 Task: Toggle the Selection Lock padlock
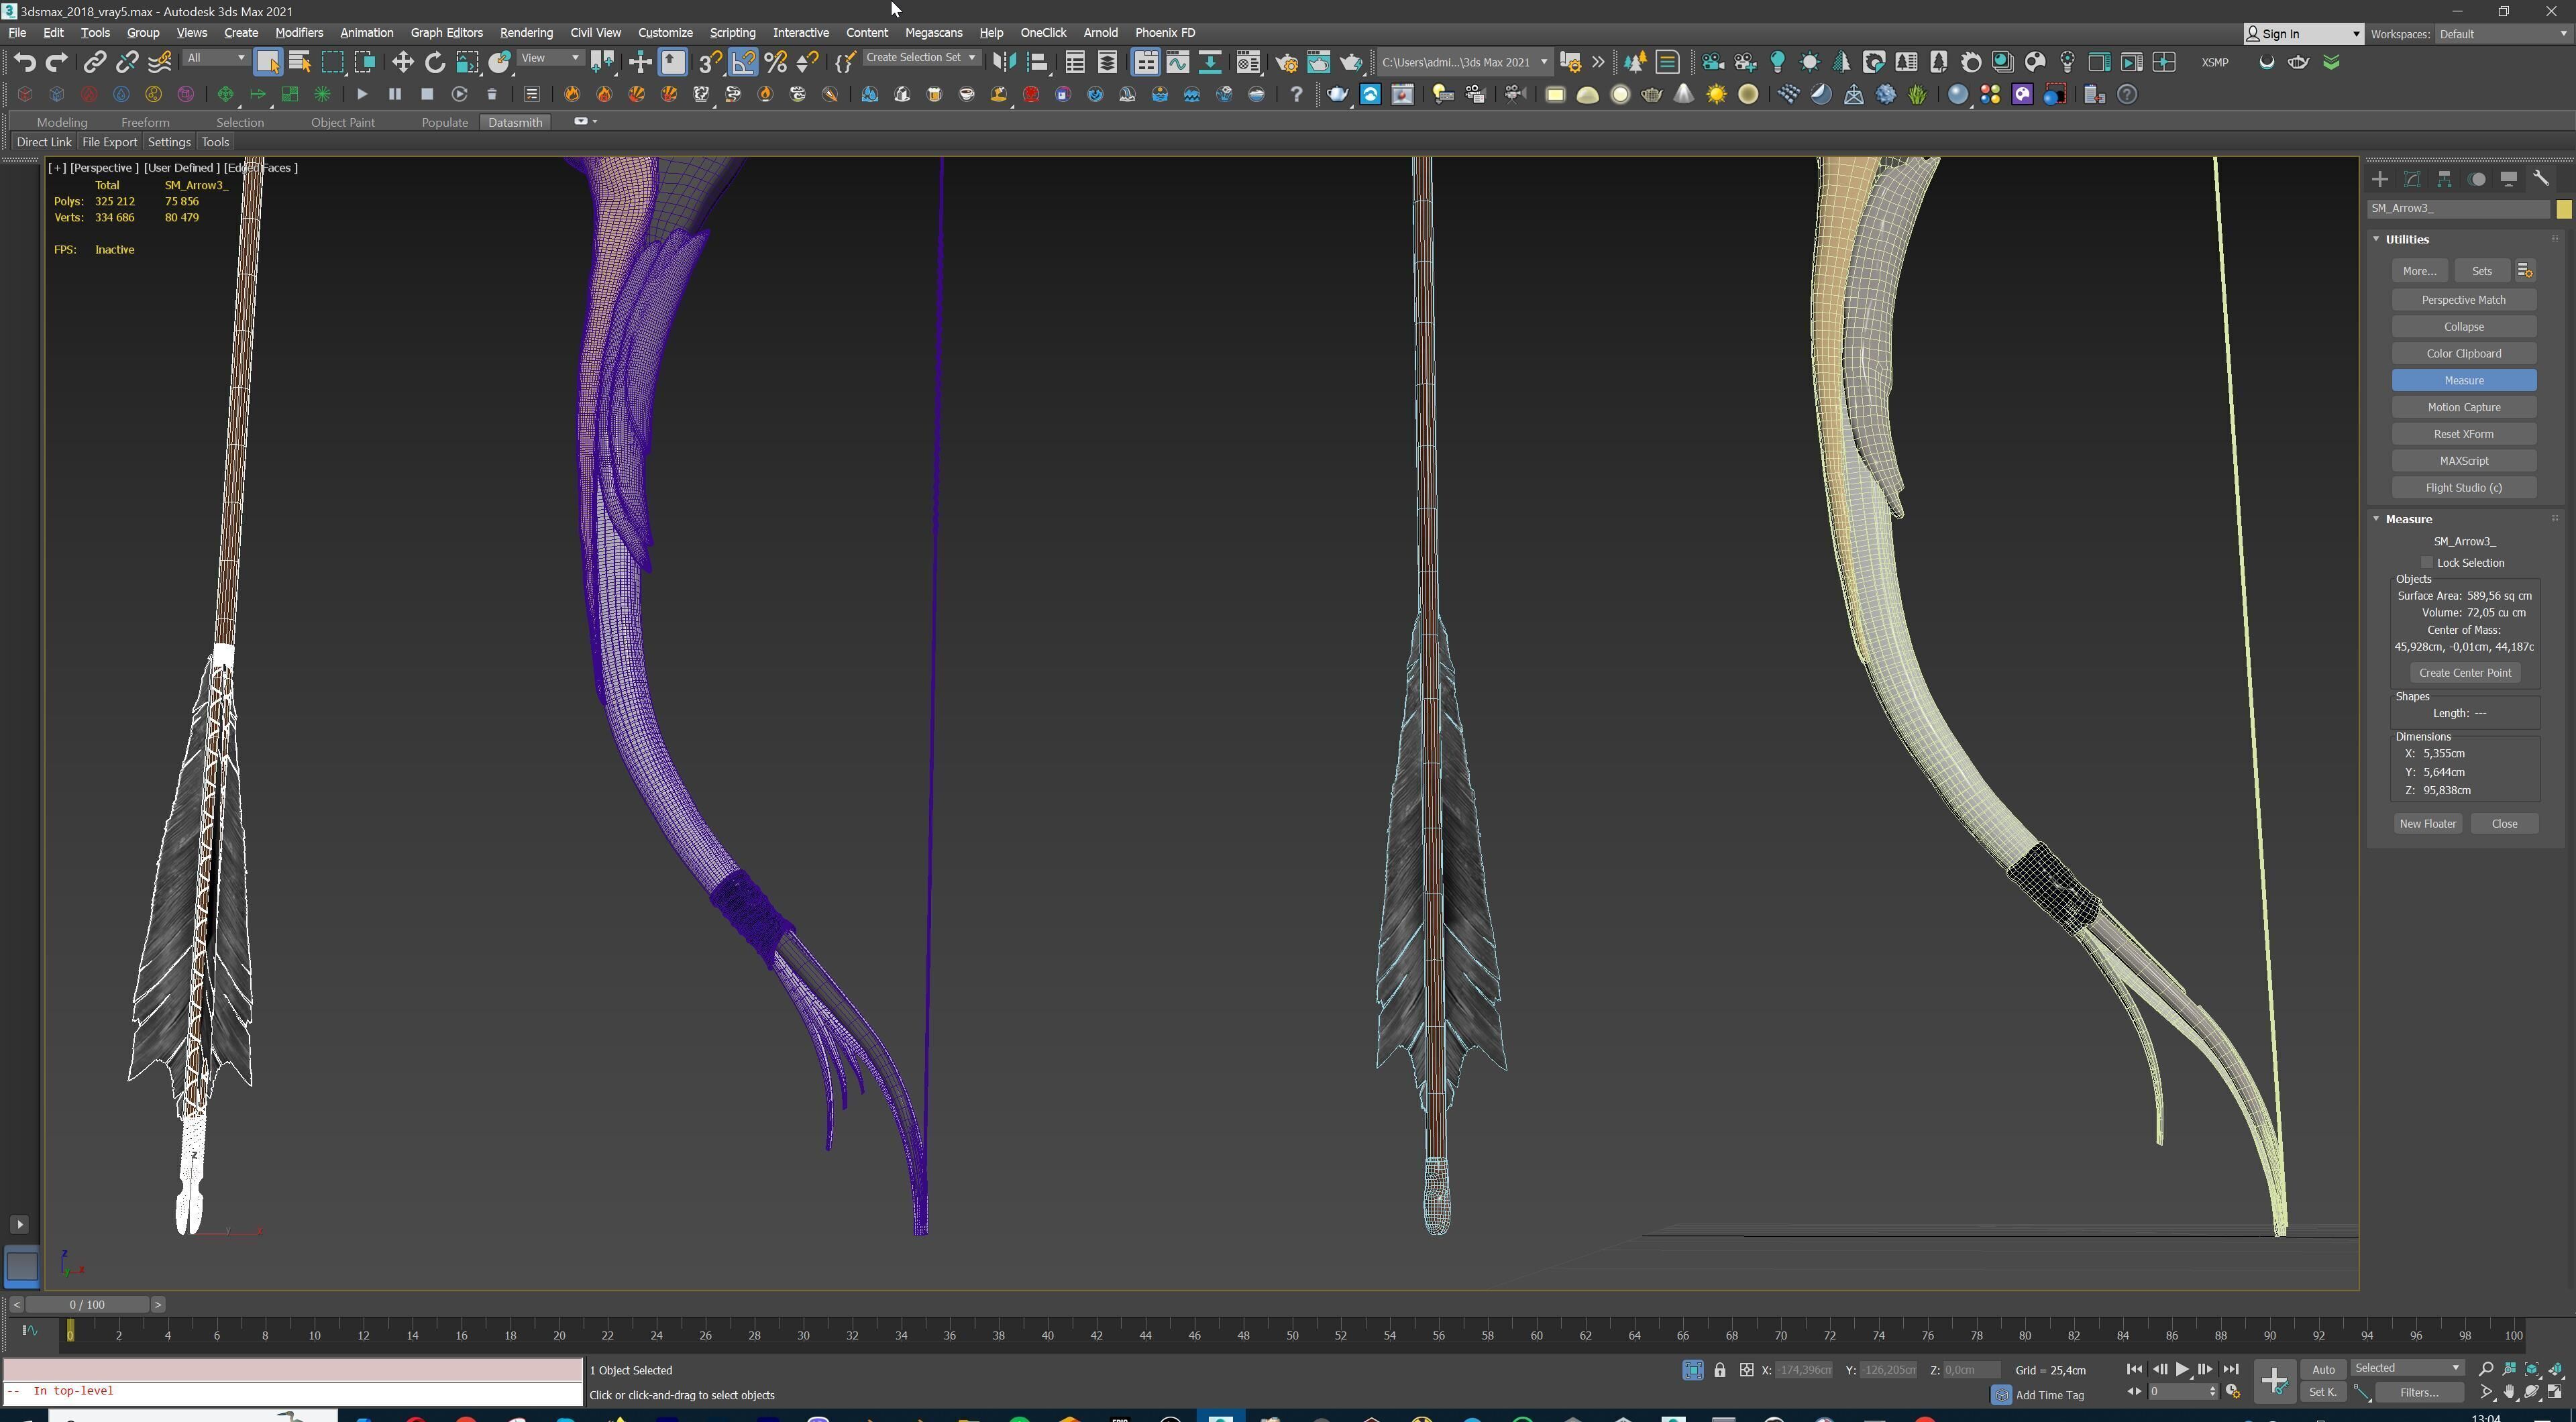tap(1719, 1370)
